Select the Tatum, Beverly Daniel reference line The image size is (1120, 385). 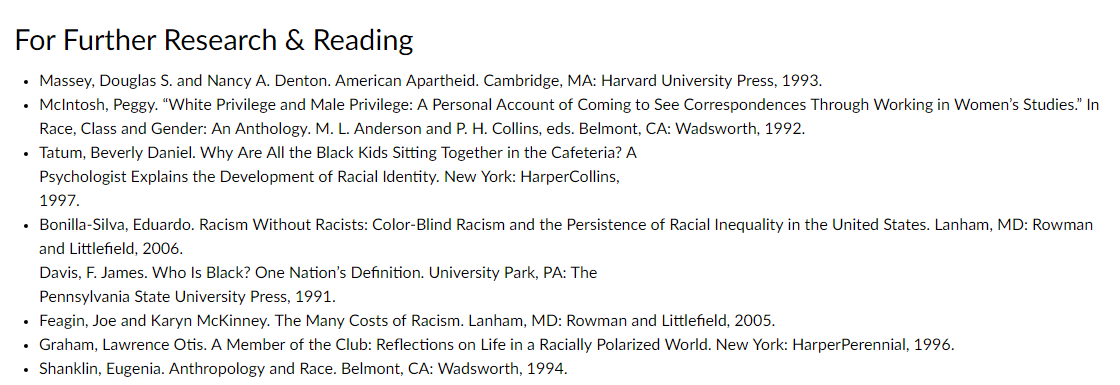(x=338, y=153)
